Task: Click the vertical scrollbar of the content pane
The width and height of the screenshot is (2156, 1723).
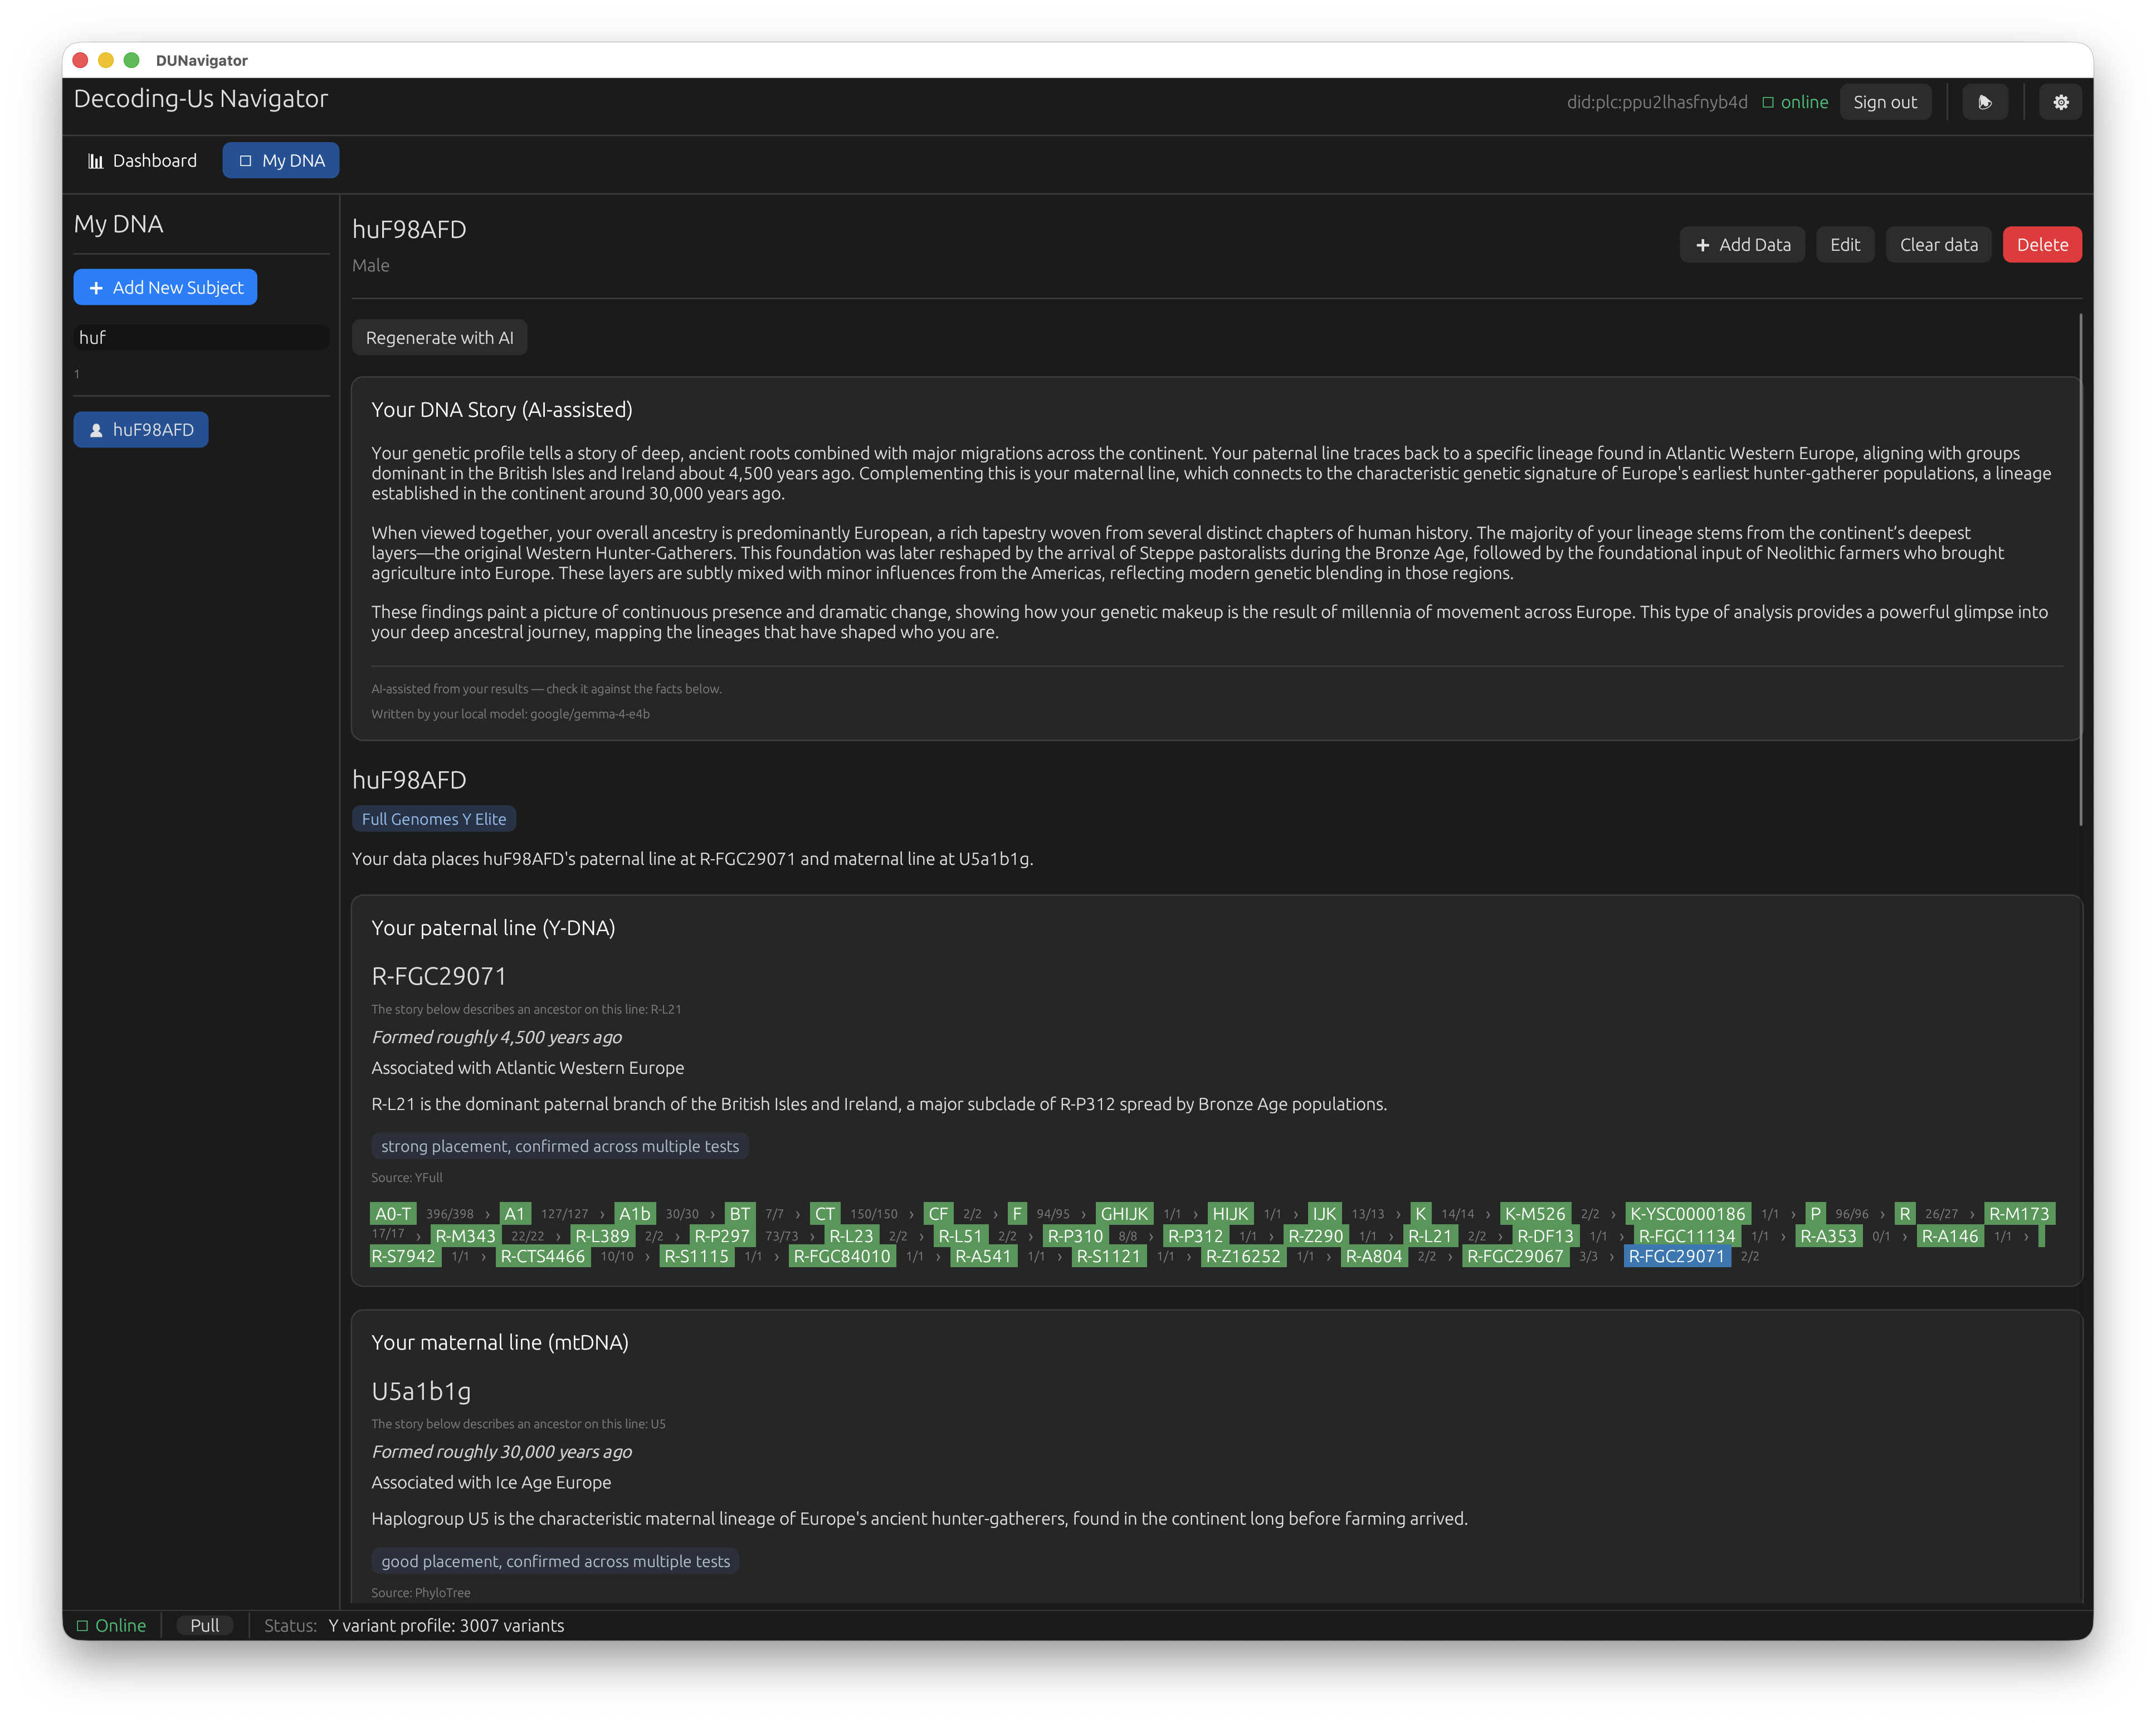Action: [2080, 570]
